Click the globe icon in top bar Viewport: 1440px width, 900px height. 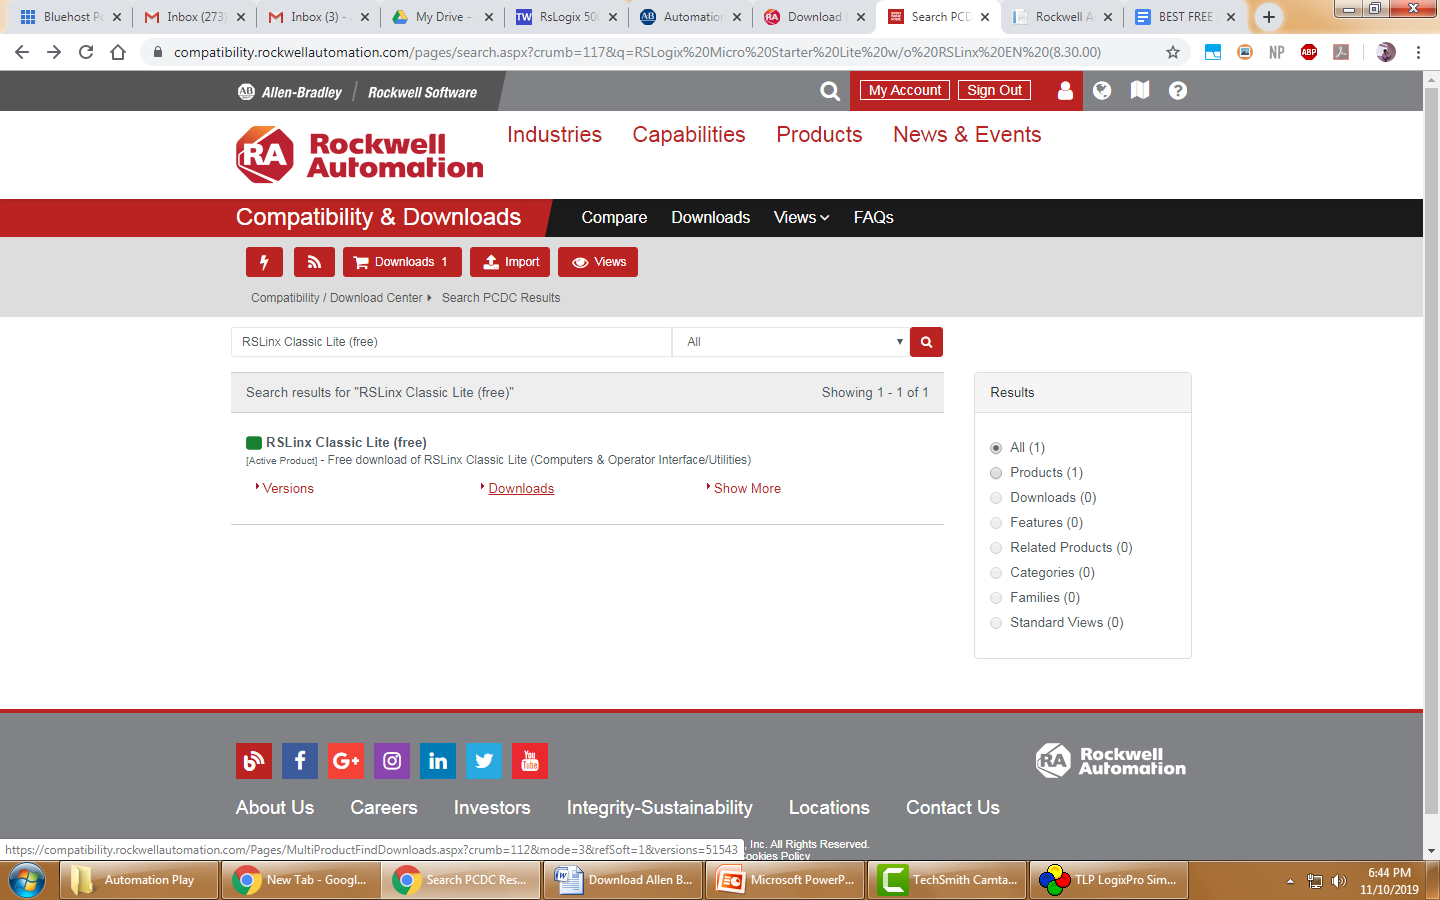coord(1102,91)
